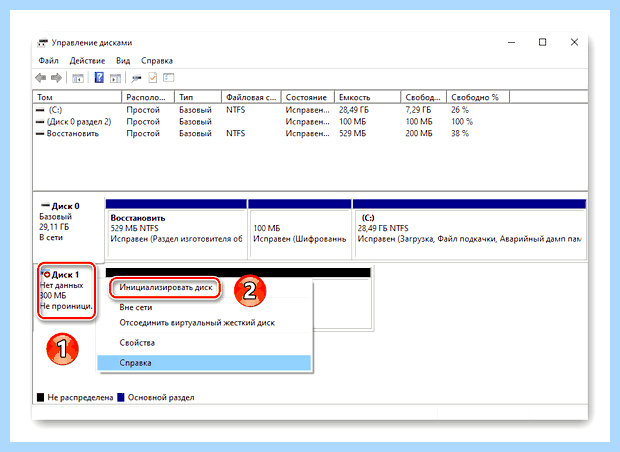620x452 pixels.
Task: Sort by the Свободно % column header
Action: (x=478, y=97)
